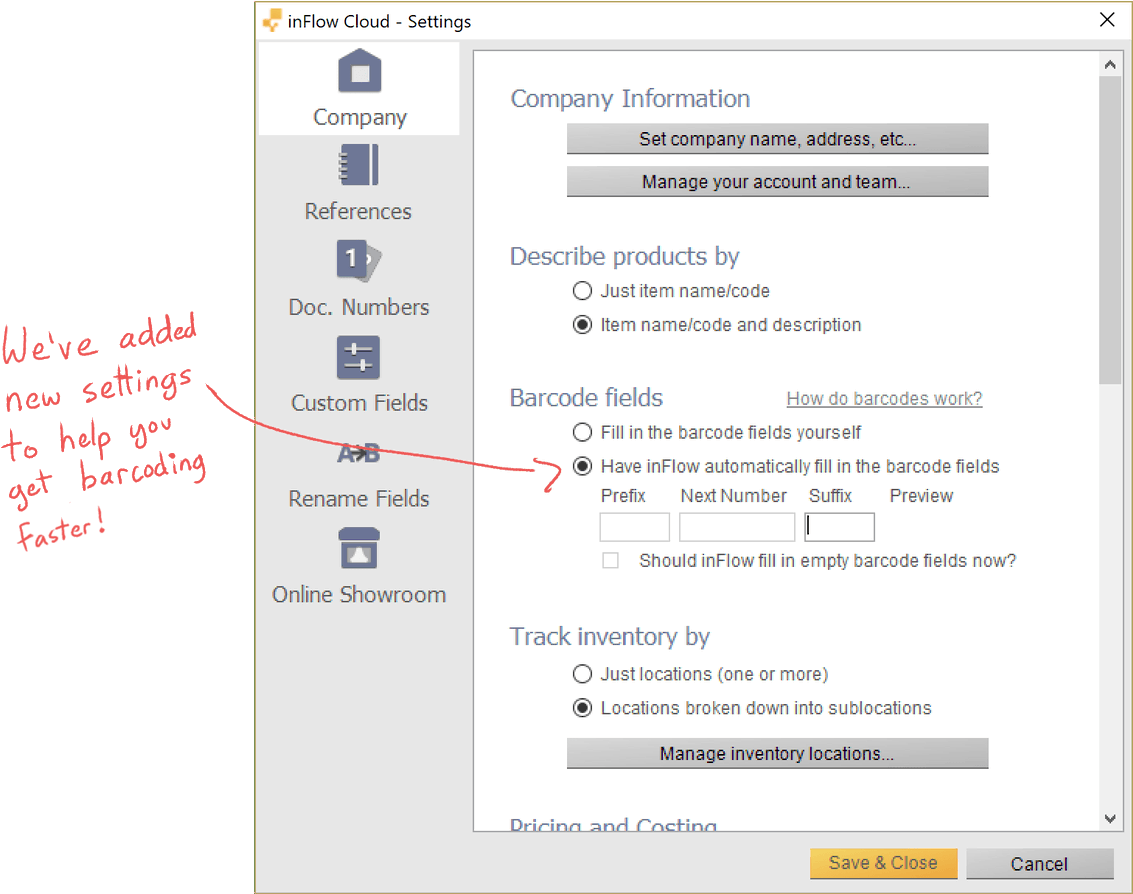This screenshot has width=1133, height=894.
Task: Click 'Manage inventory locations...' button
Action: [777, 753]
